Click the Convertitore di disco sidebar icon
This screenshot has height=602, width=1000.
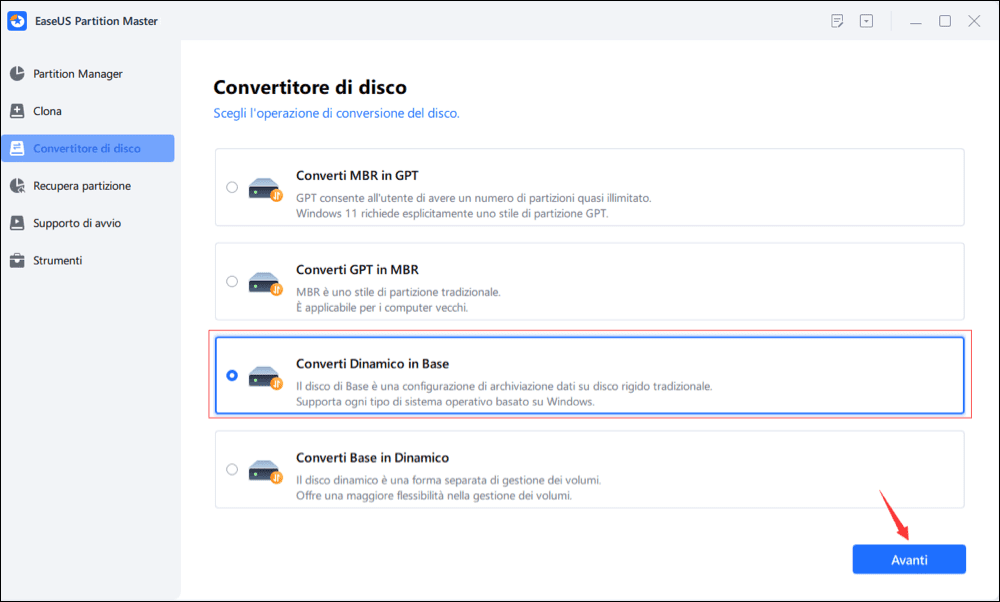pyautogui.click(x=17, y=149)
